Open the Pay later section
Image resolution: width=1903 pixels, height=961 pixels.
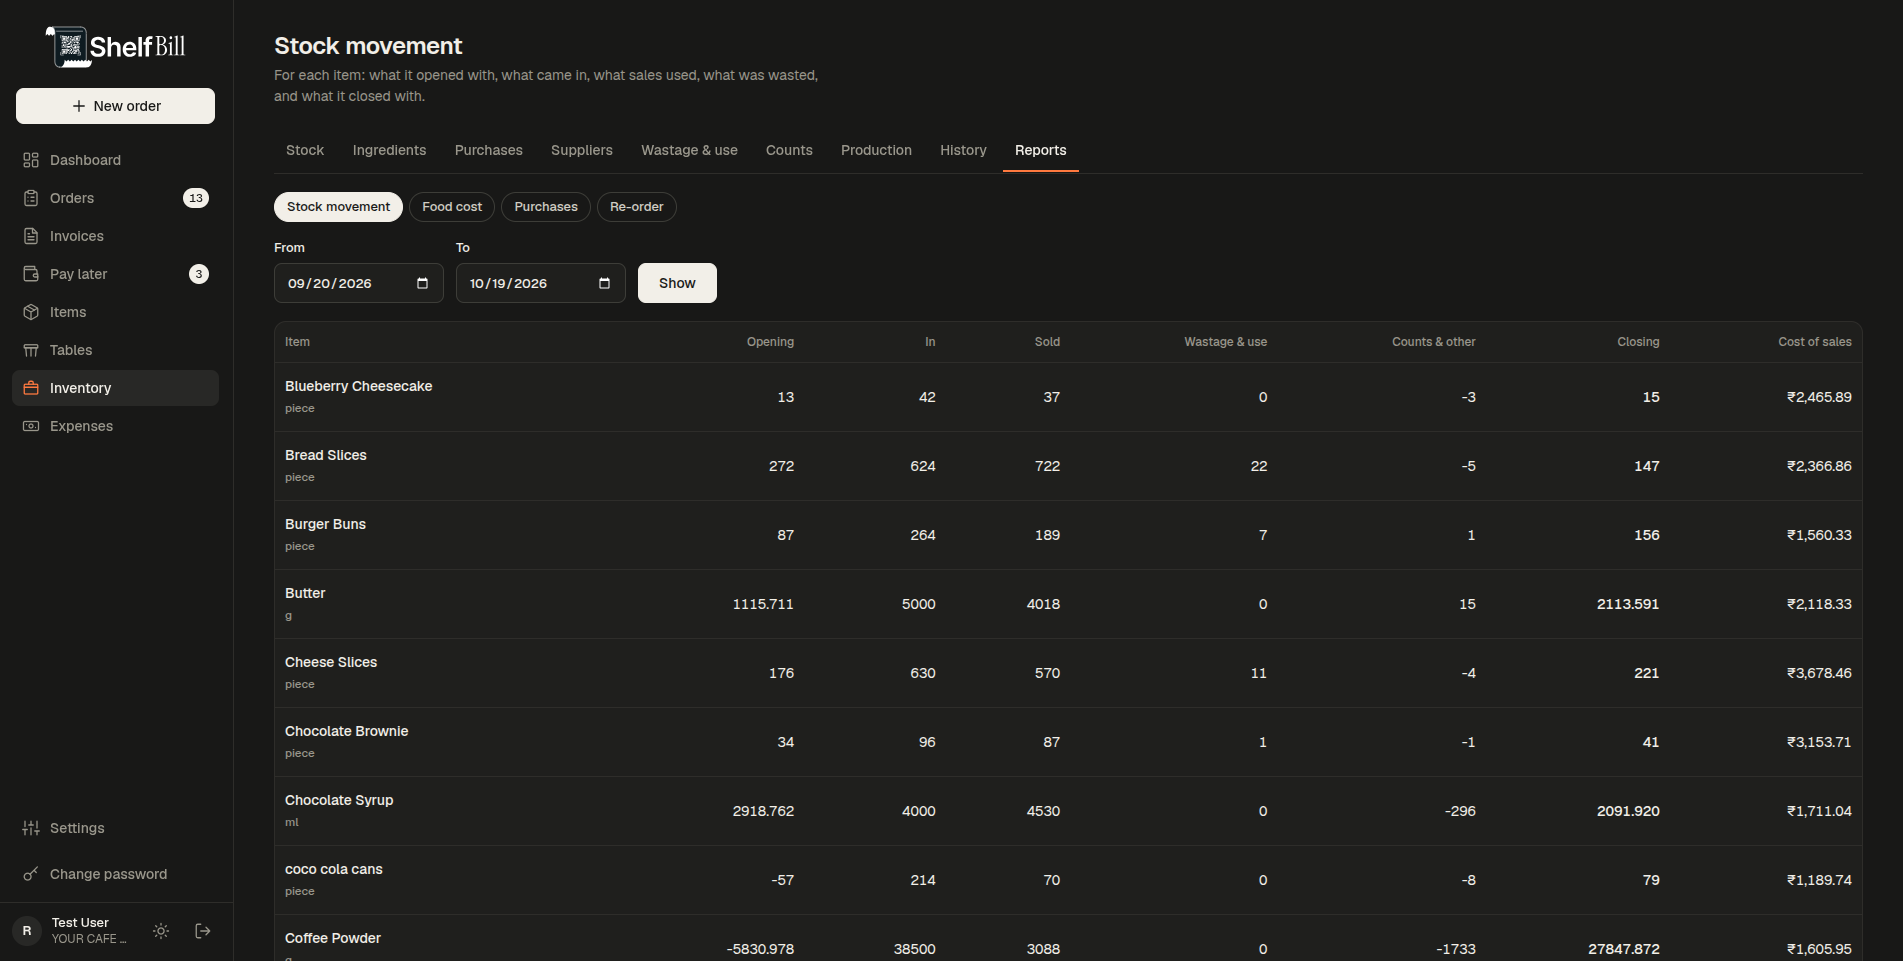pos(115,274)
